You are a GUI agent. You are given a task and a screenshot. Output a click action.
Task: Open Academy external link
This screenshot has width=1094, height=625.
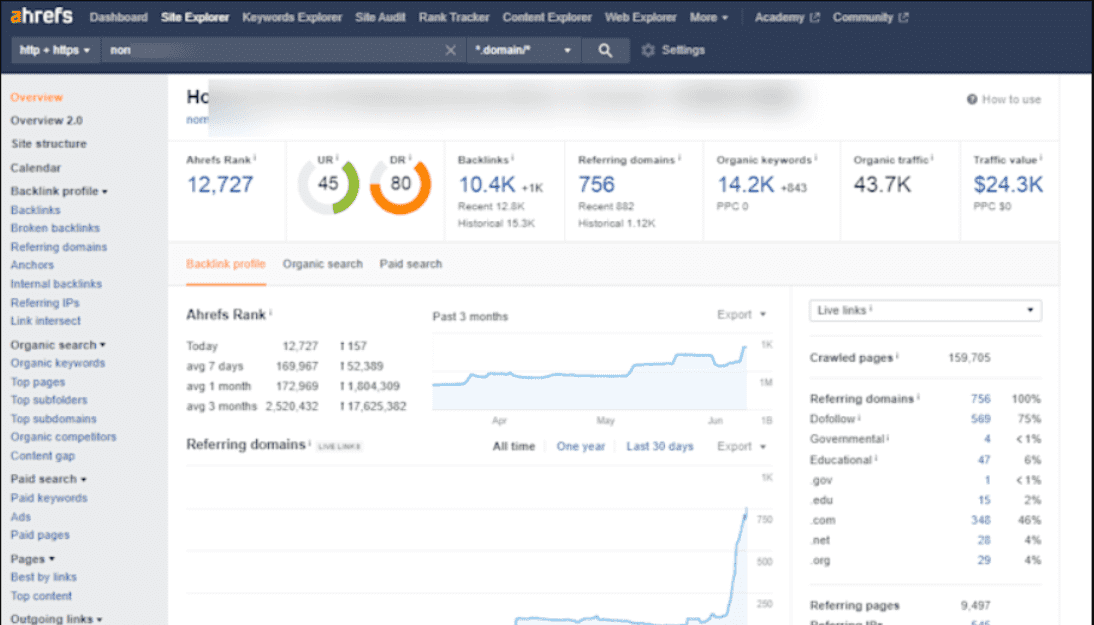pos(787,17)
